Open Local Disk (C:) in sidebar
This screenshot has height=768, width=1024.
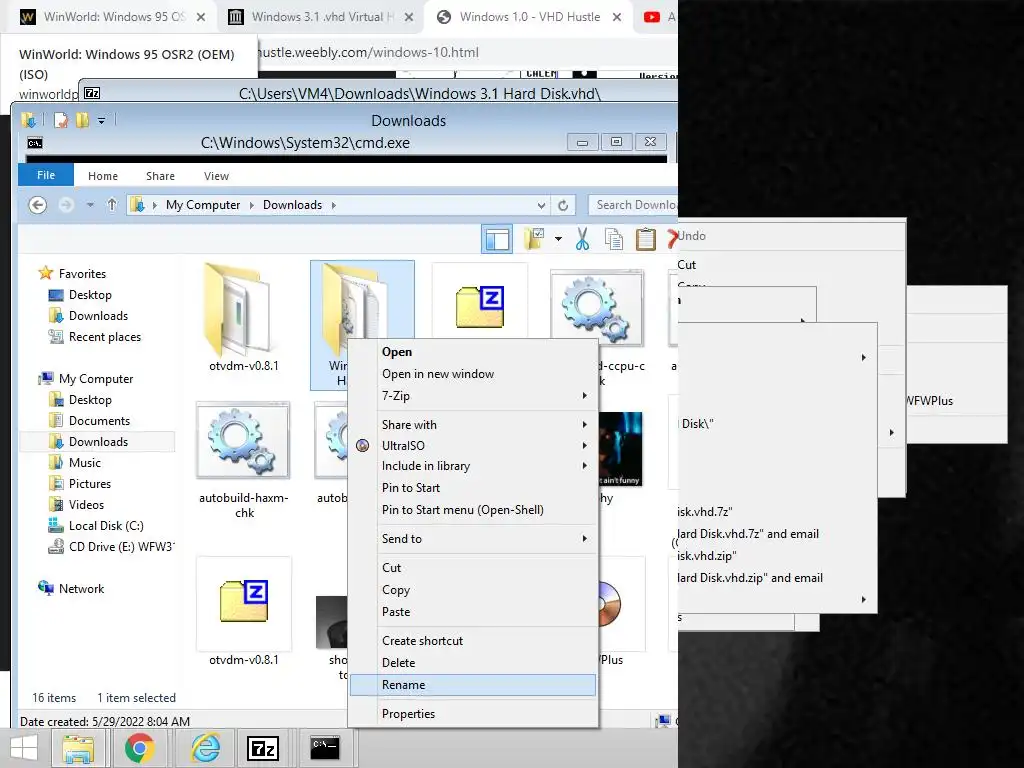[106, 526]
